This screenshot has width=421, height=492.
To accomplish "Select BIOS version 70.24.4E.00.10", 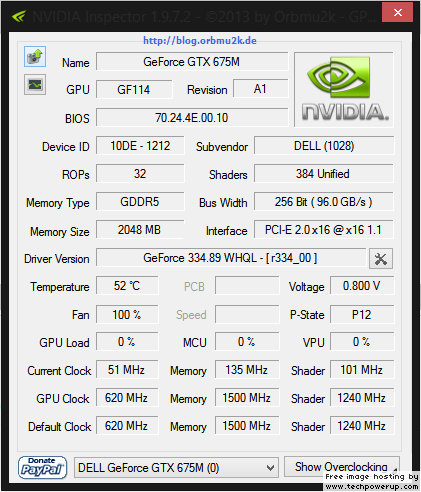I will [x=192, y=118].
